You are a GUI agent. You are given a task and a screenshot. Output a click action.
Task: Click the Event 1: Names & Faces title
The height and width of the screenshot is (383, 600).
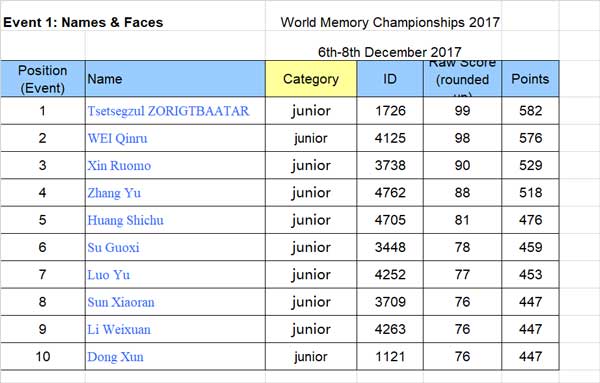click(83, 22)
